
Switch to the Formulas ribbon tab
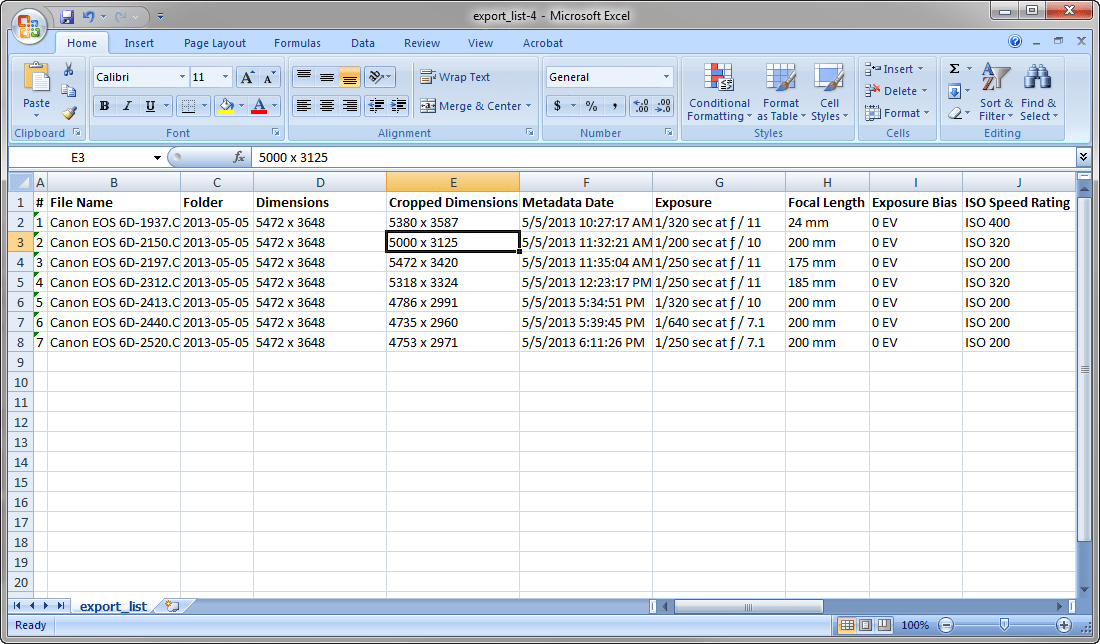click(x=297, y=43)
